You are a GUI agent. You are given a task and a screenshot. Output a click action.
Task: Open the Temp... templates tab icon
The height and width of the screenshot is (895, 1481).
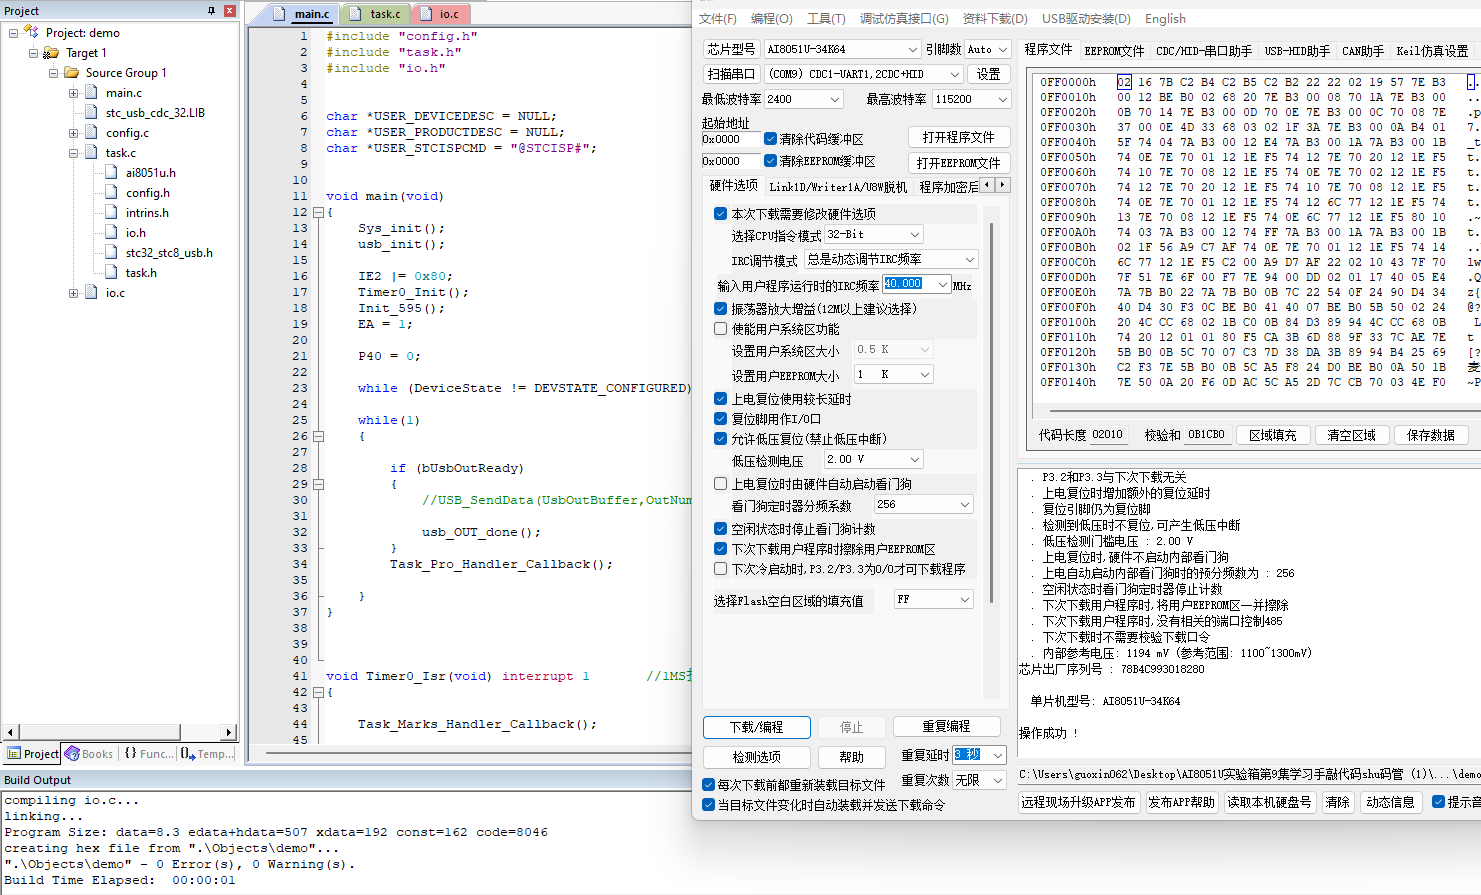(x=188, y=754)
